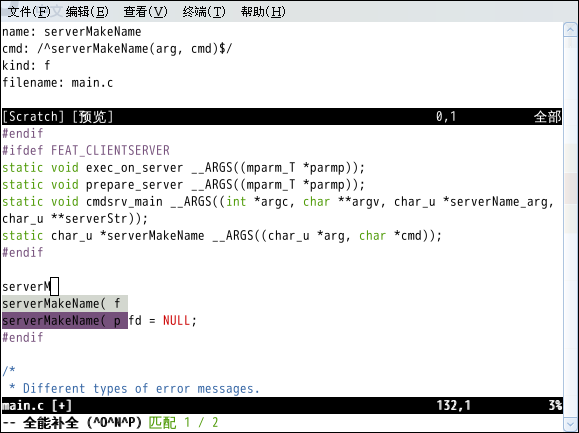Open the 帮助(H) menu
The height and width of the screenshot is (433, 579).
pyautogui.click(x=263, y=12)
